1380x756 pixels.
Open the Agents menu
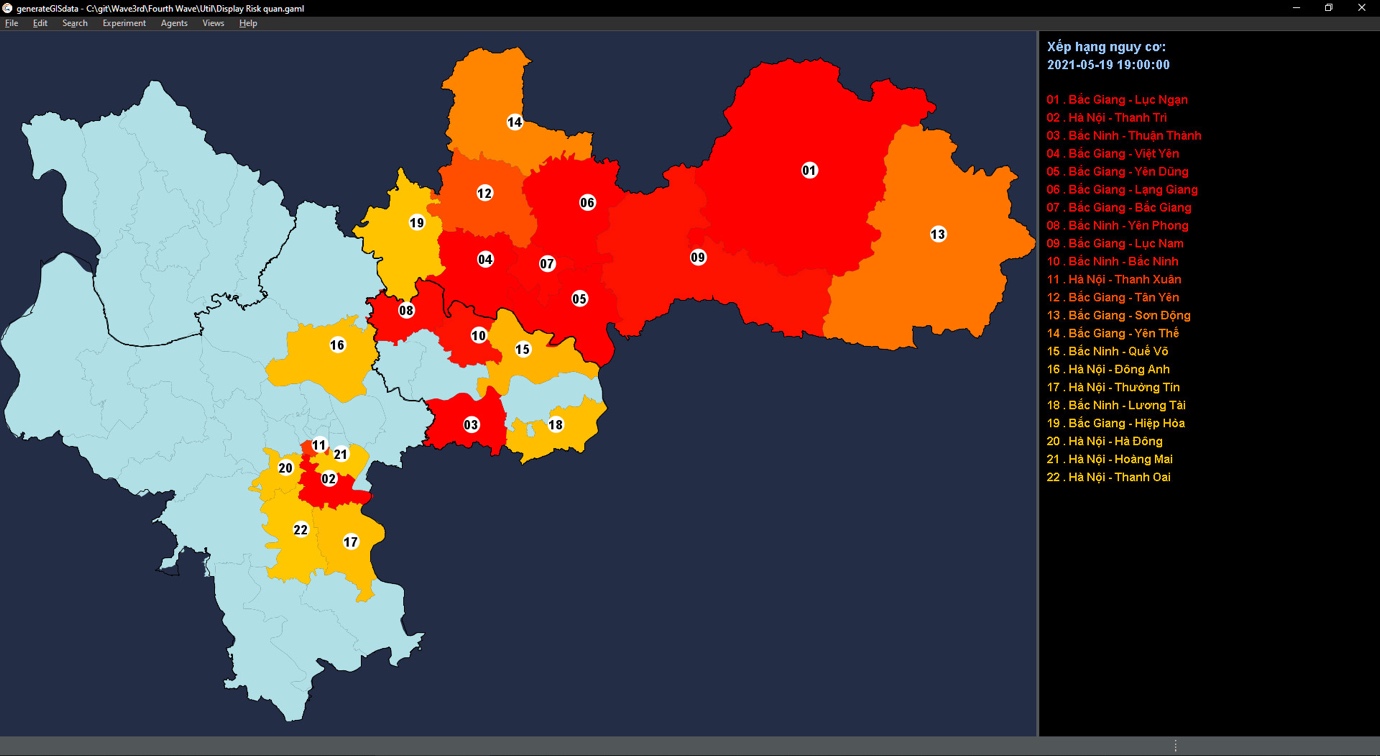174,23
